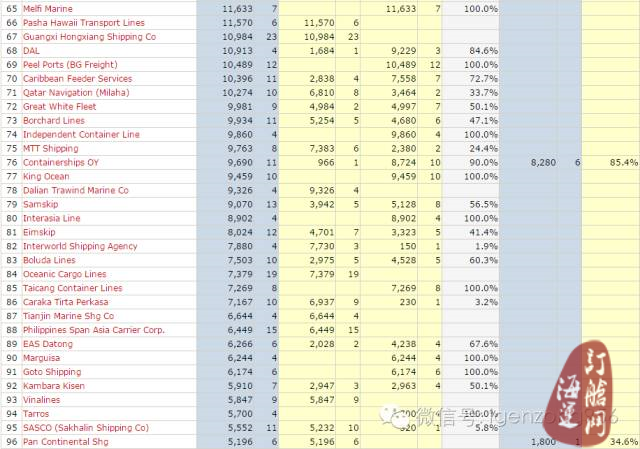Open the Tarros link
Viewport: 640px width, 449px height.
click(36, 413)
